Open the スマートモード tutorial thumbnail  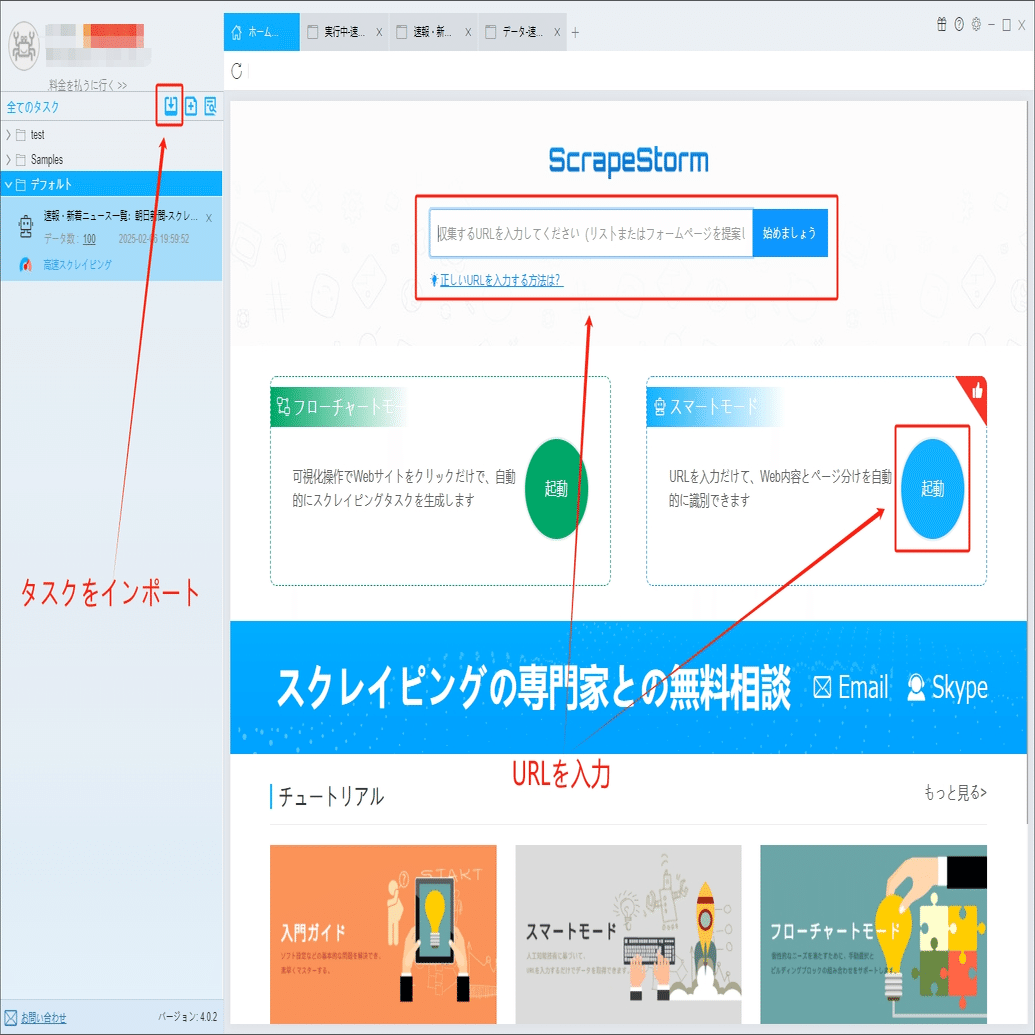tap(628, 934)
